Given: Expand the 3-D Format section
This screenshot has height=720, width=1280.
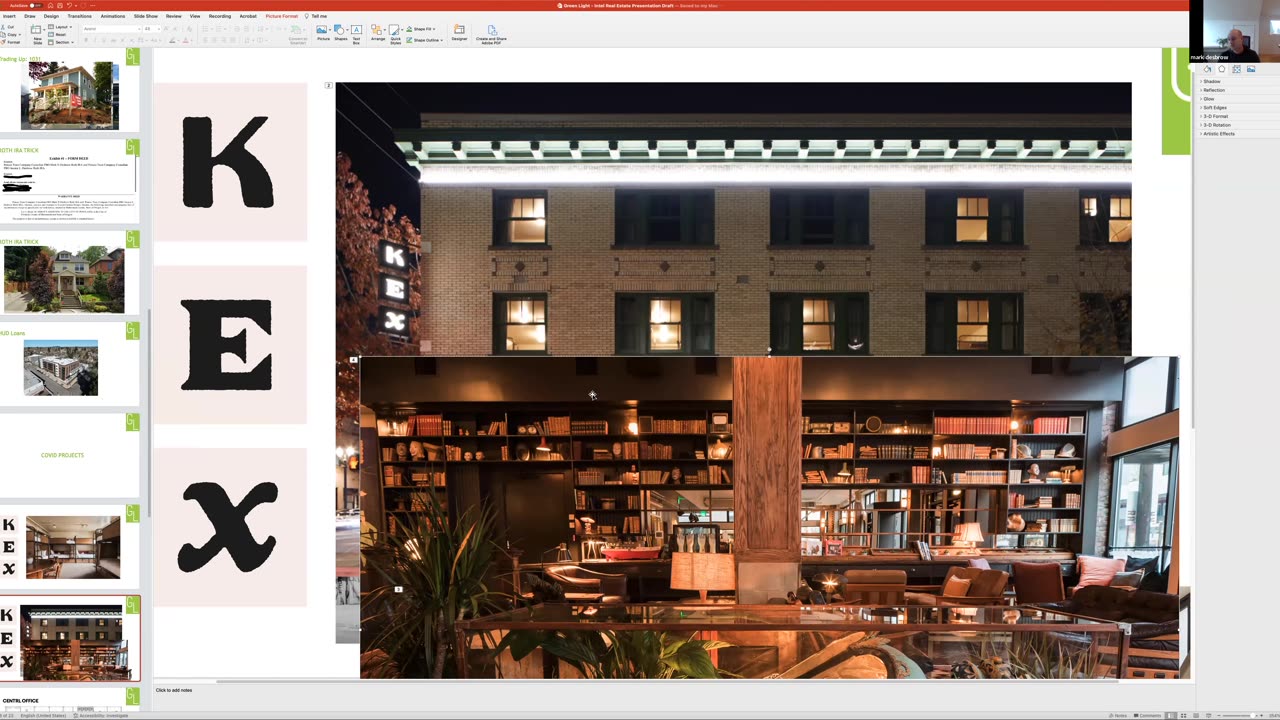Looking at the screenshot, I should [x=1214, y=116].
